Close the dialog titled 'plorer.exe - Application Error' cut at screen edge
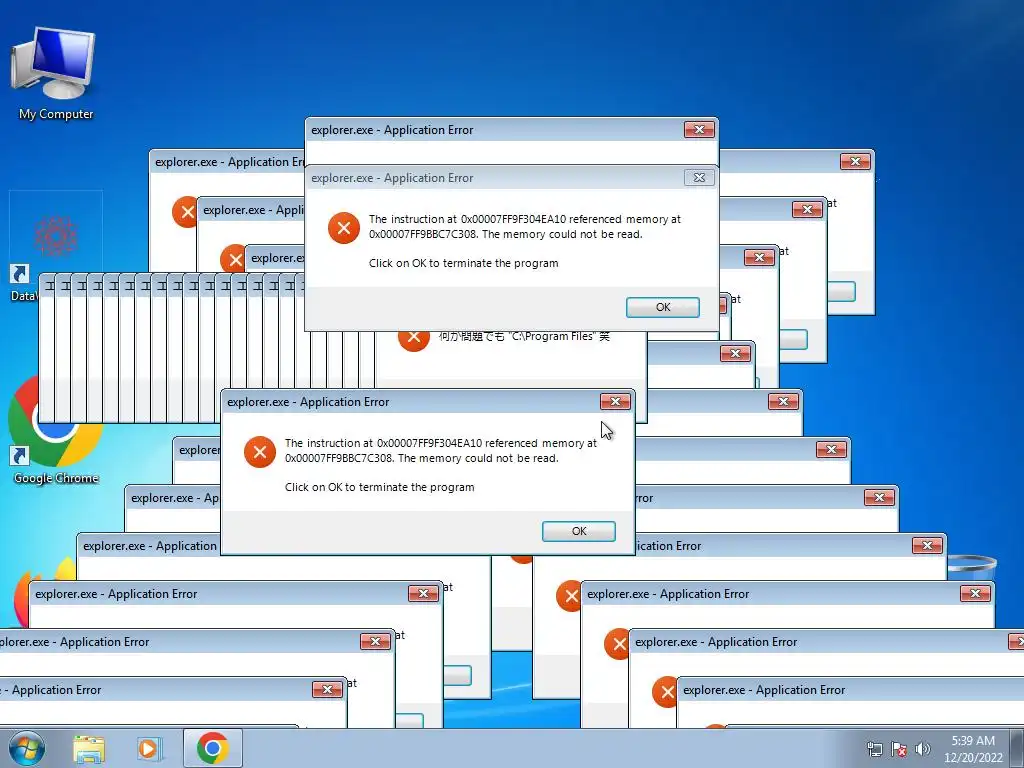 [376, 642]
